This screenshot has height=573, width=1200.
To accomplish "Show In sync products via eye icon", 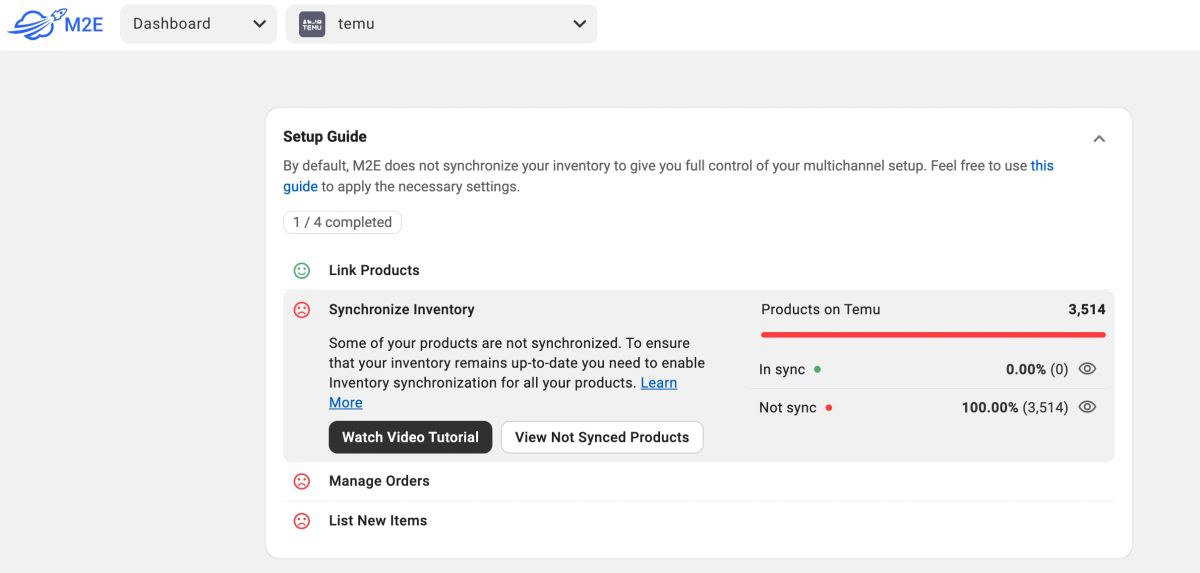I will [x=1088, y=369].
